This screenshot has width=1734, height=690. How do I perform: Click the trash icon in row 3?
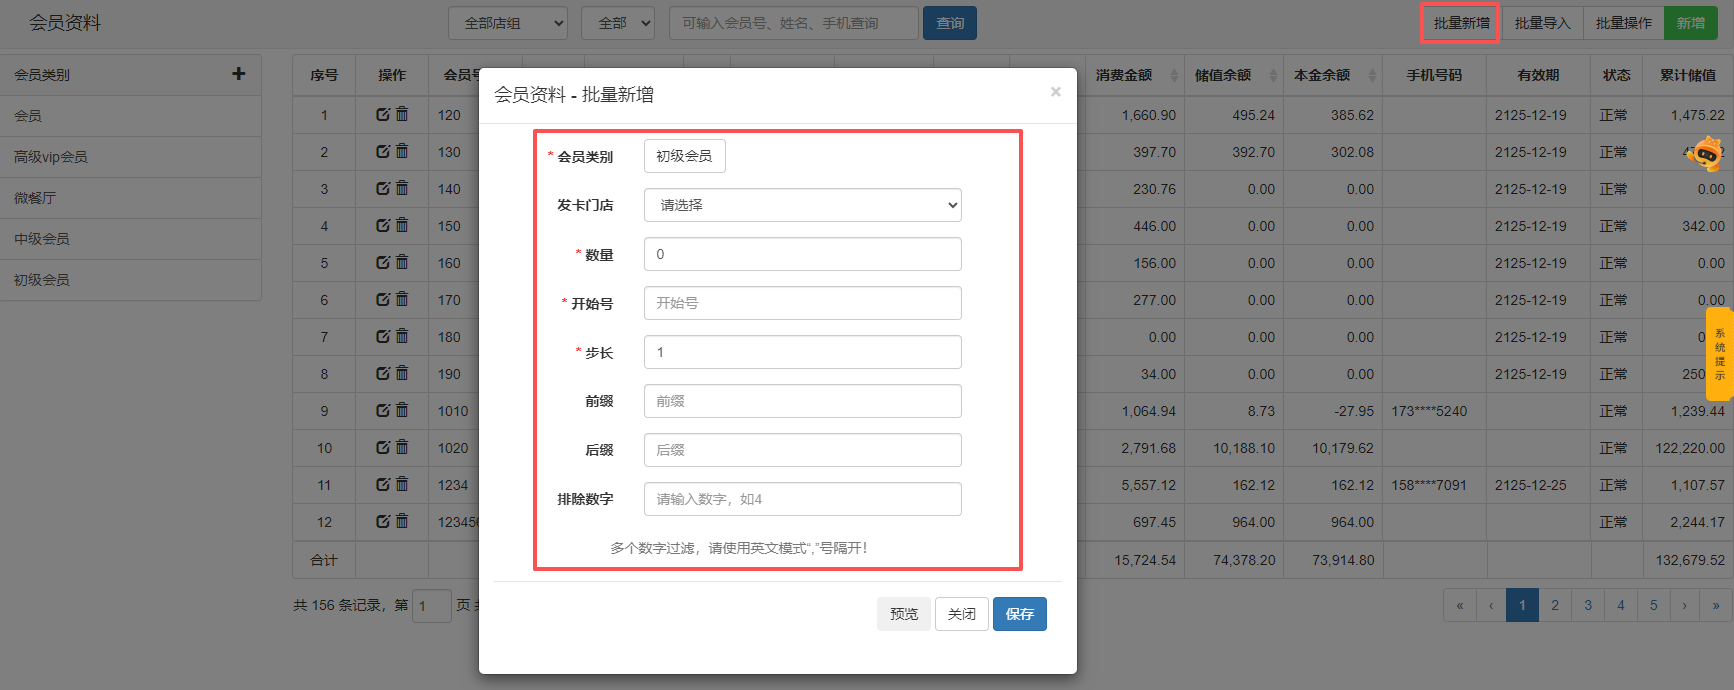coord(402,188)
